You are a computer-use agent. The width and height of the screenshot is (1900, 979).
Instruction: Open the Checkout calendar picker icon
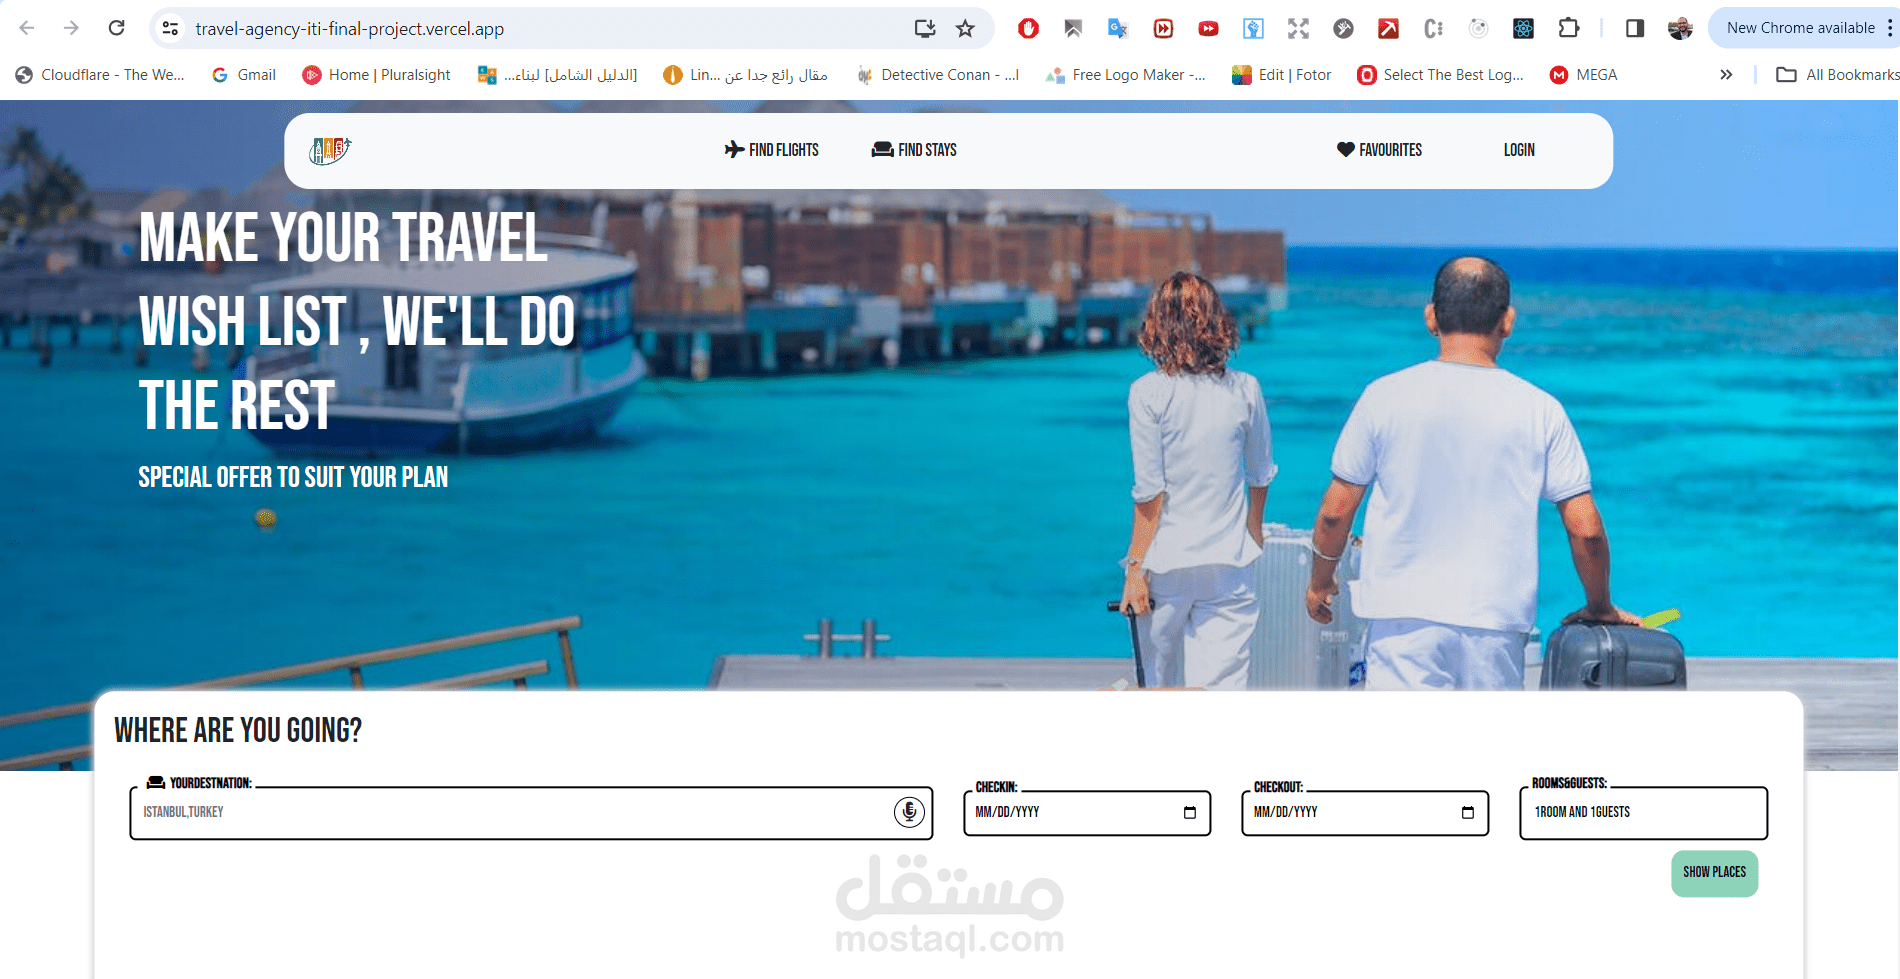pos(1468,813)
